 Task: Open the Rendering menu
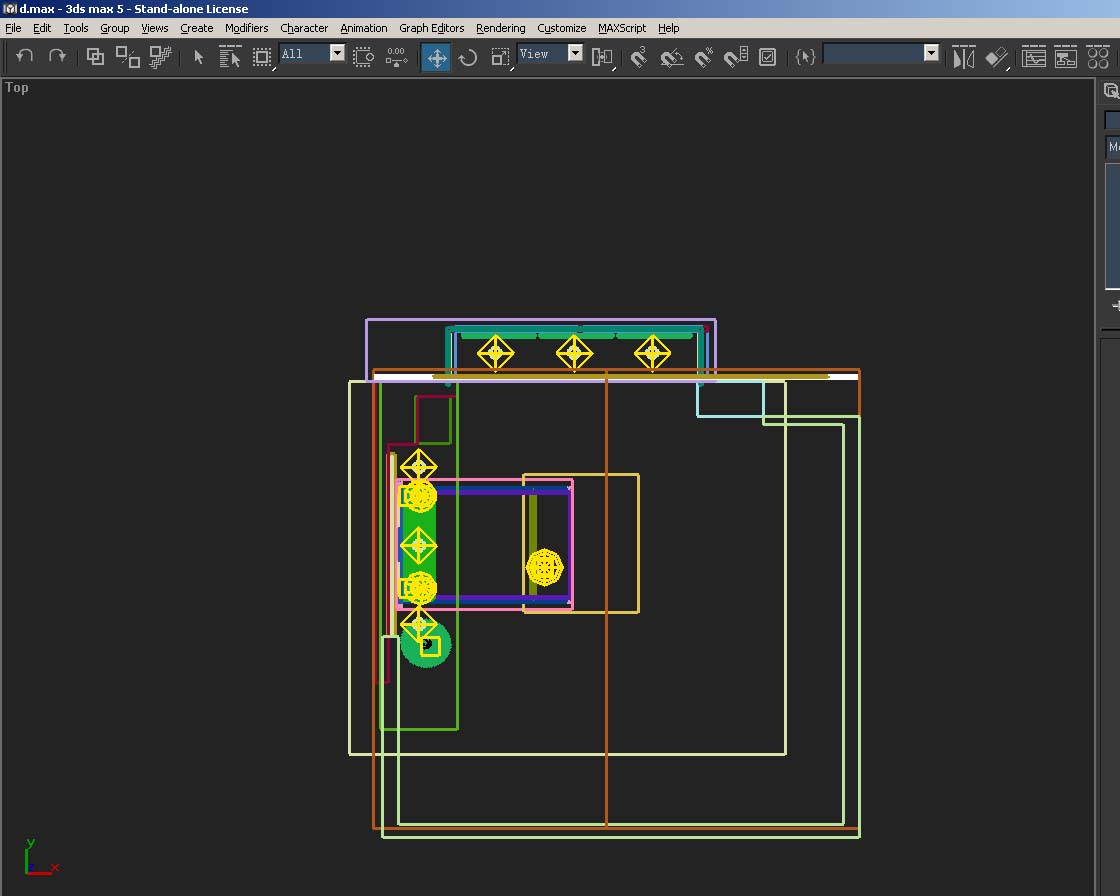tap(500, 28)
